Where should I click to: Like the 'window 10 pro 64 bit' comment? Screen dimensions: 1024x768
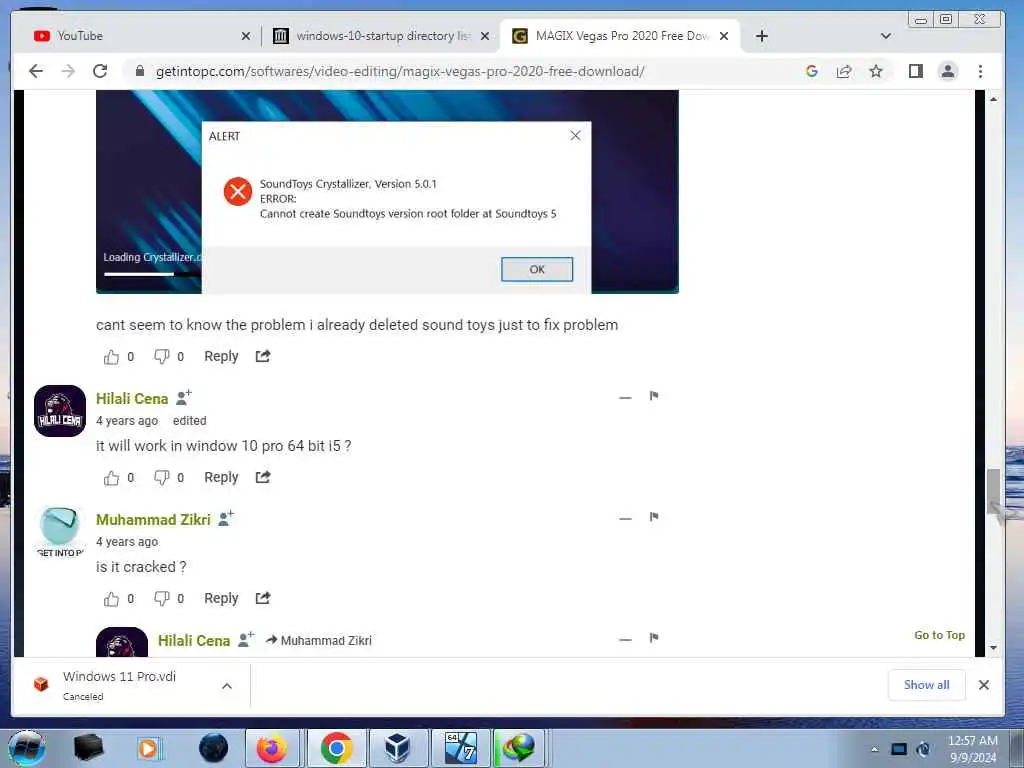click(112, 478)
